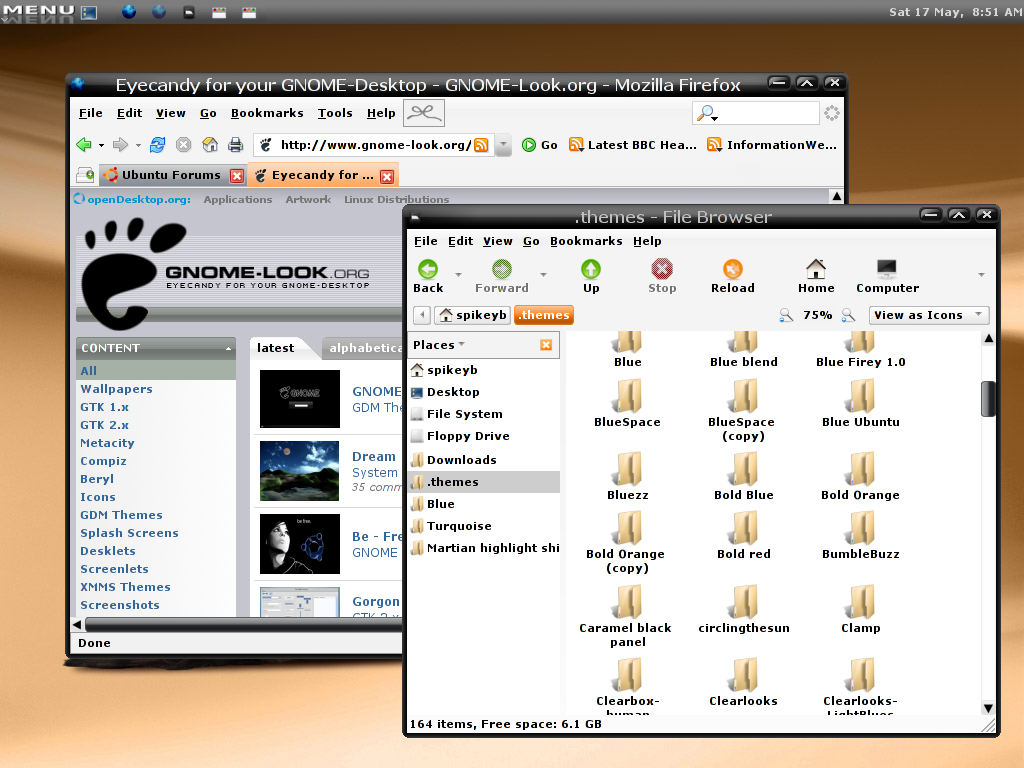Open File Browser Go menu
The height and width of the screenshot is (768, 1024).
(x=531, y=241)
